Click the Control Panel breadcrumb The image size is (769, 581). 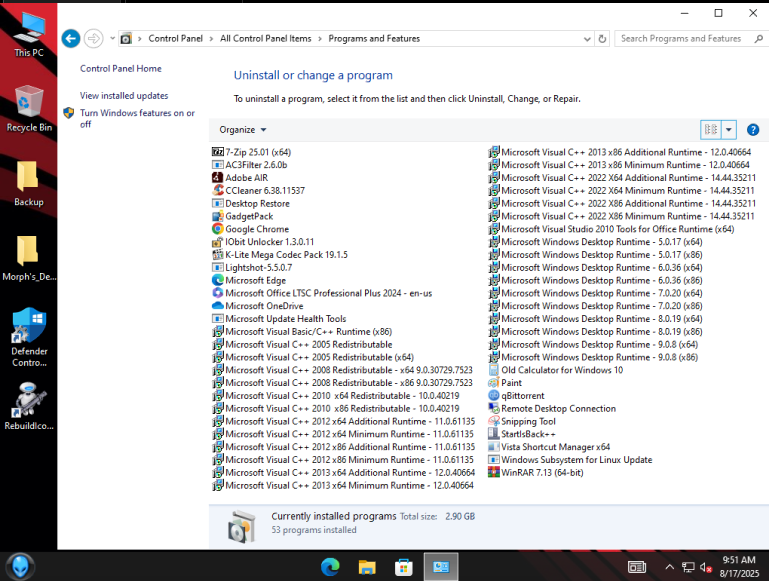[175, 38]
